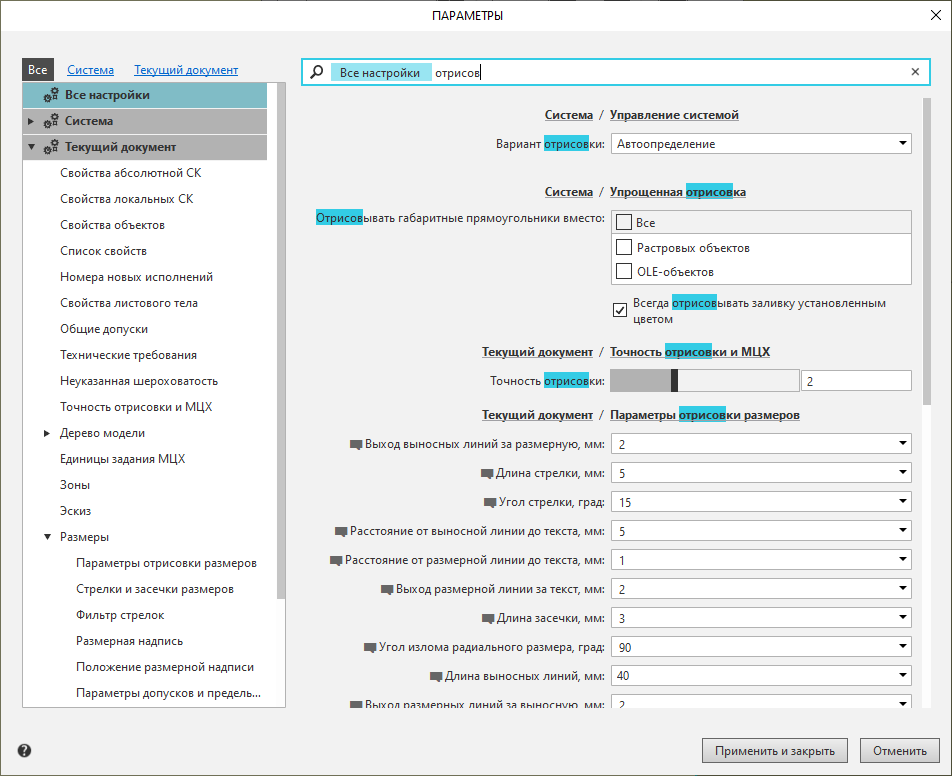Viewport: 952px width, 776px height.
Task: Select Стрелки и засечки размеров in tree
Action: 155,589
